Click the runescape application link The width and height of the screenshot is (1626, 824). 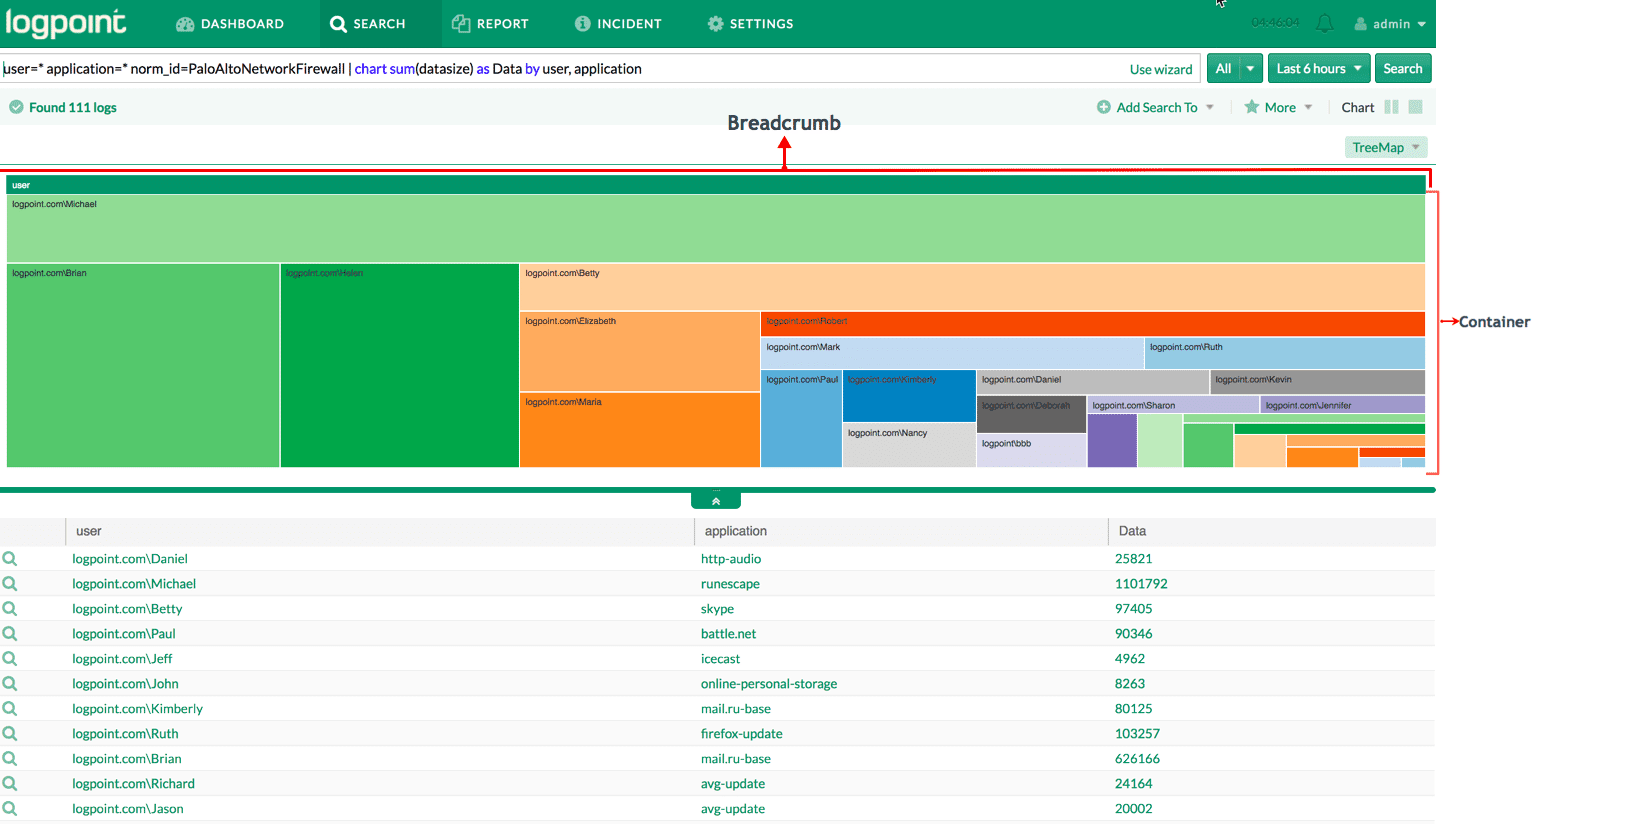pyautogui.click(x=730, y=584)
